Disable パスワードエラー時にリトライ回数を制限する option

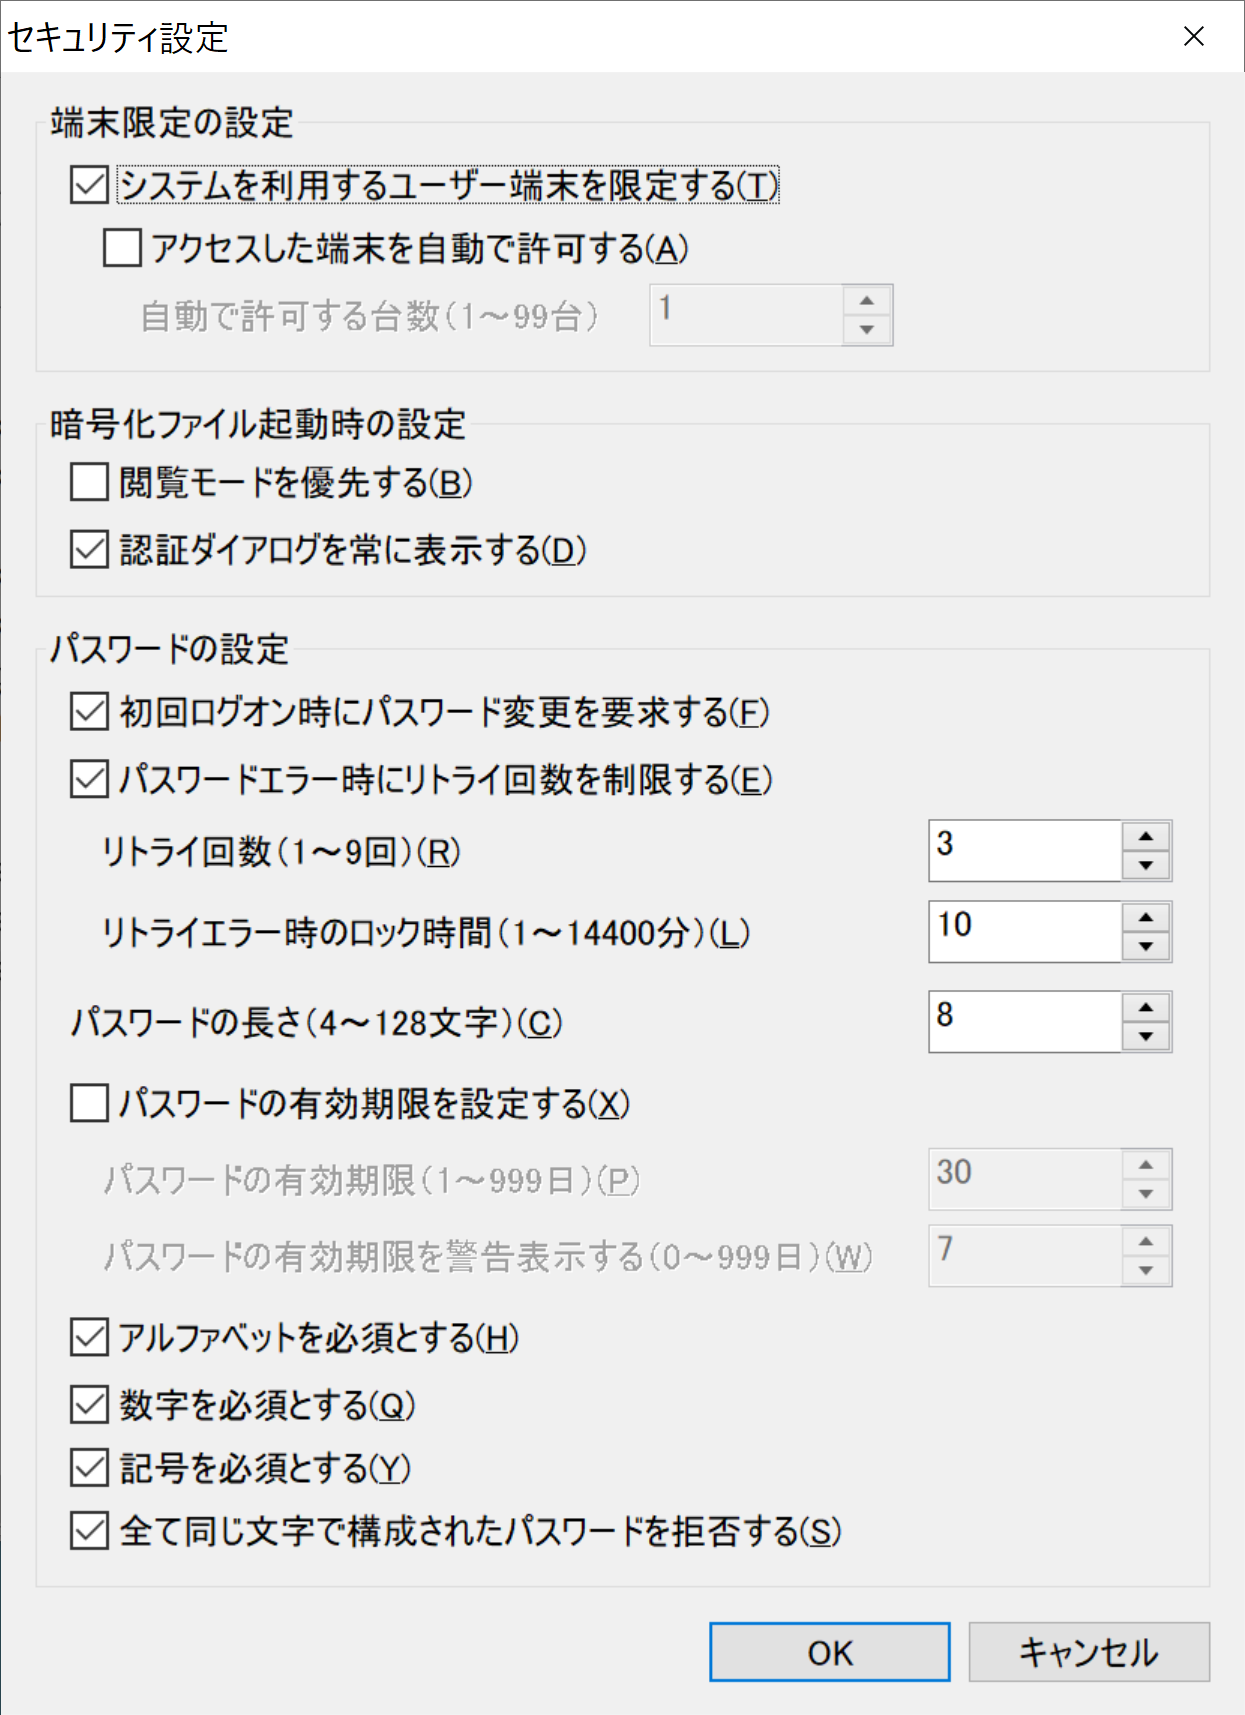coord(90,779)
